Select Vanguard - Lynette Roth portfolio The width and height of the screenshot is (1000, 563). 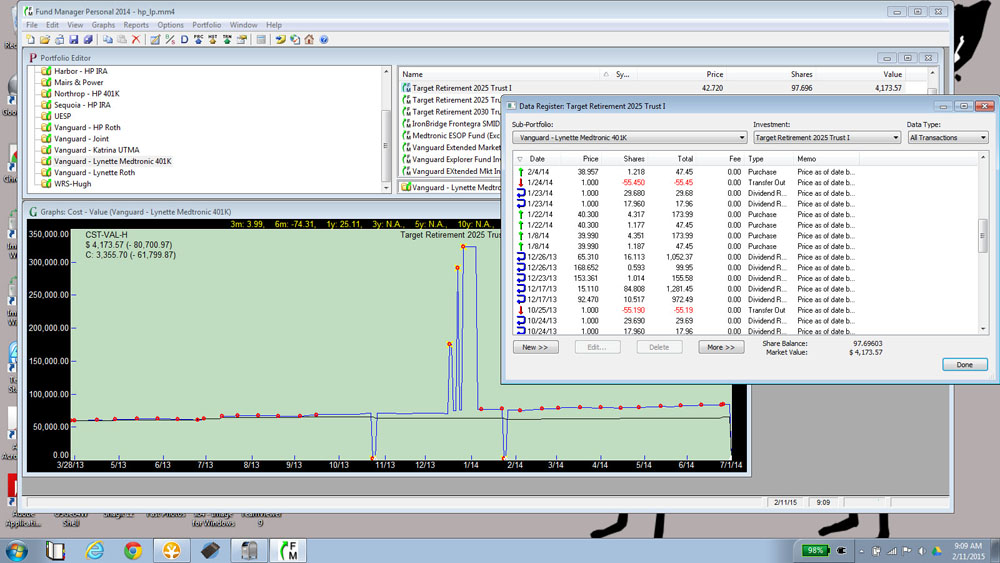94,173
